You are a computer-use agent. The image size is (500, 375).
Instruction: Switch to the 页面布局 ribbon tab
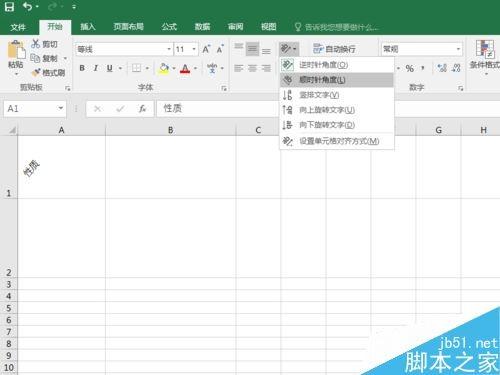(x=128, y=27)
